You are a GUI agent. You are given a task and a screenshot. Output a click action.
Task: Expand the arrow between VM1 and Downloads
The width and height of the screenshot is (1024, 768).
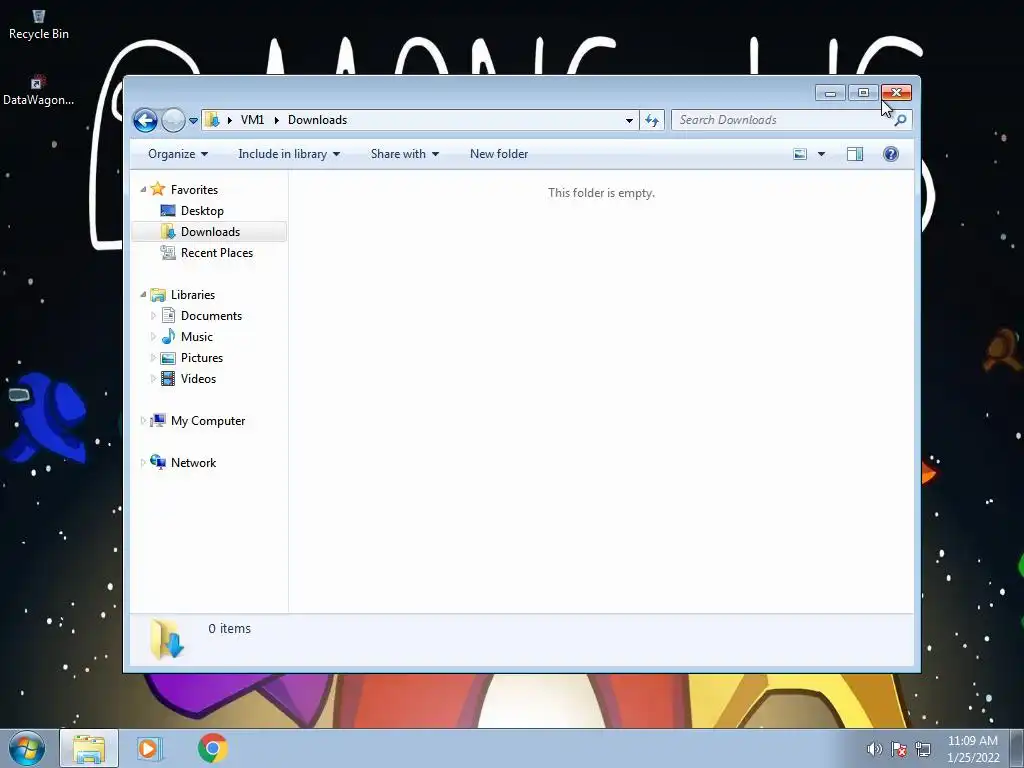pos(276,120)
